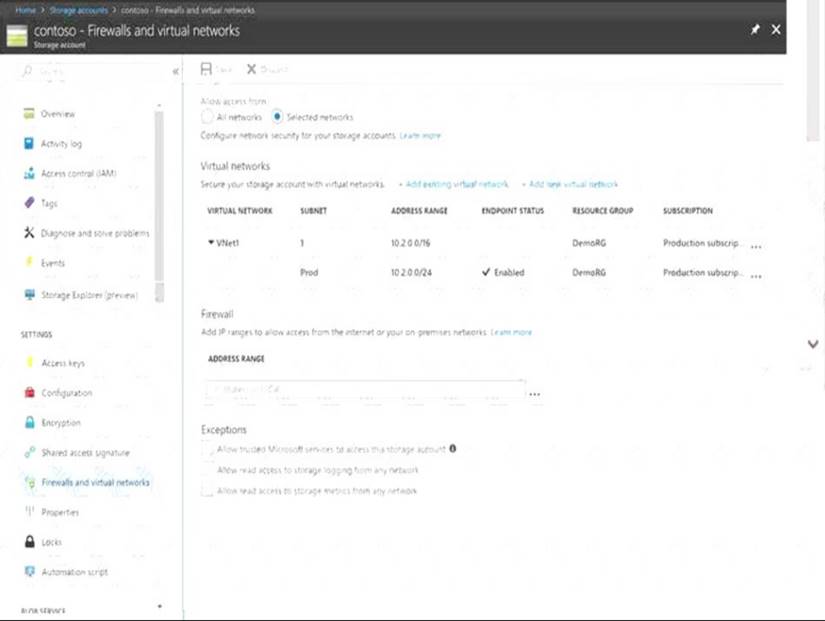
Task: Go to Overview in the sidebar
Action: 58,114
